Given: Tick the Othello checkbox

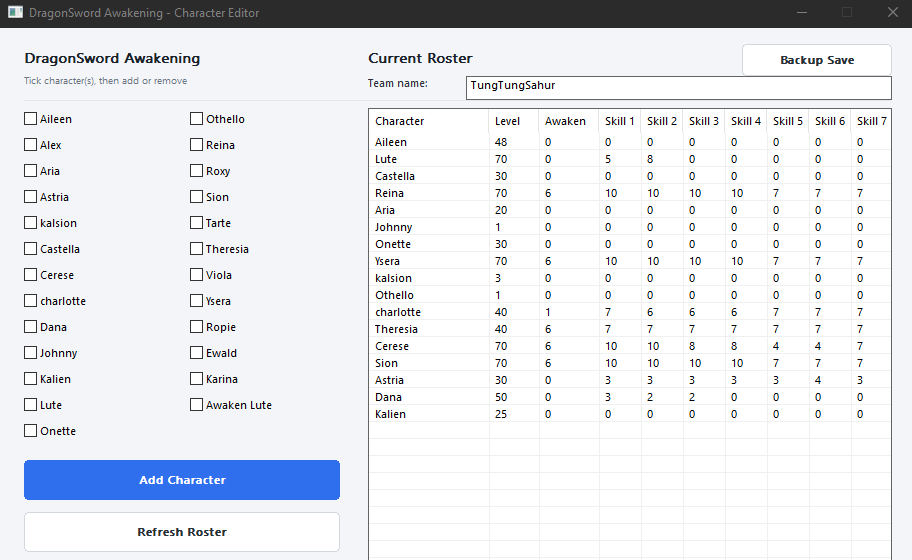Looking at the screenshot, I should (x=196, y=119).
